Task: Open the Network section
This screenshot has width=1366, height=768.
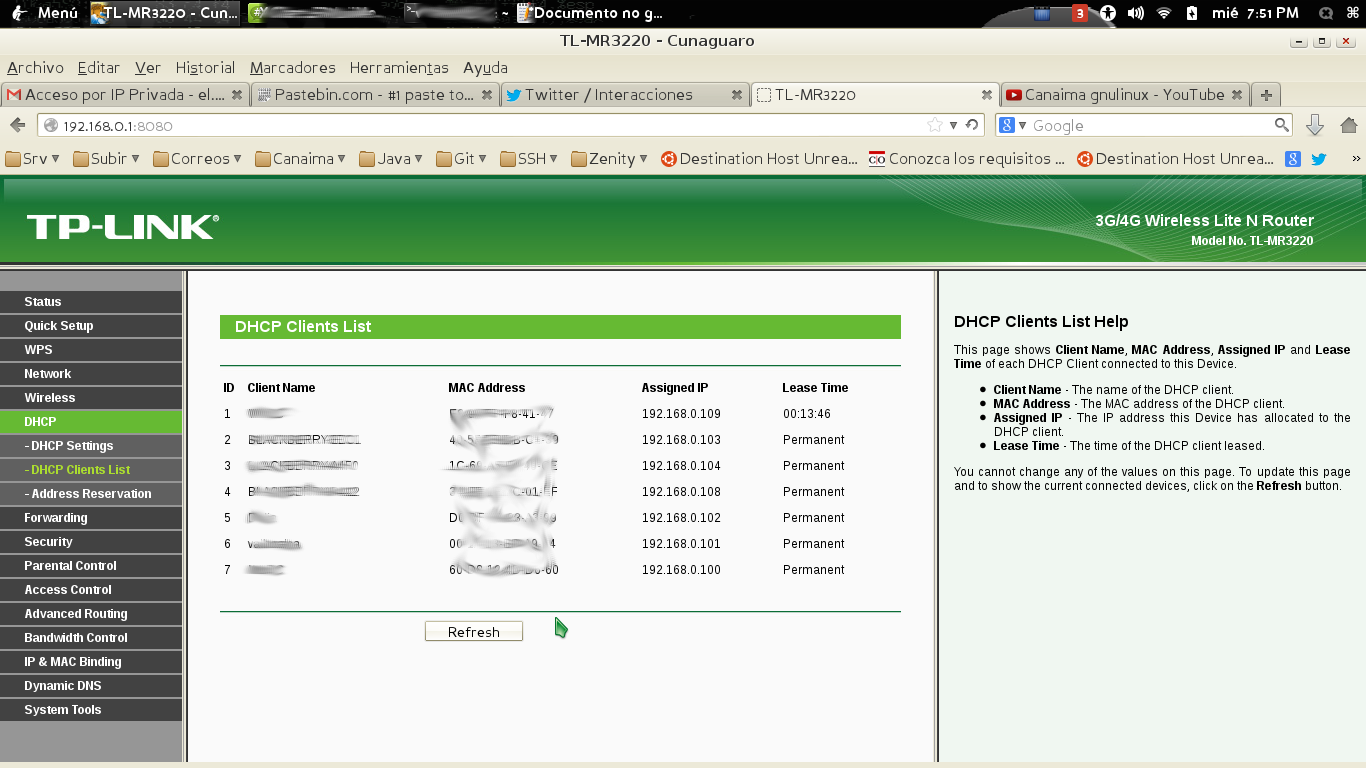Action: click(91, 374)
